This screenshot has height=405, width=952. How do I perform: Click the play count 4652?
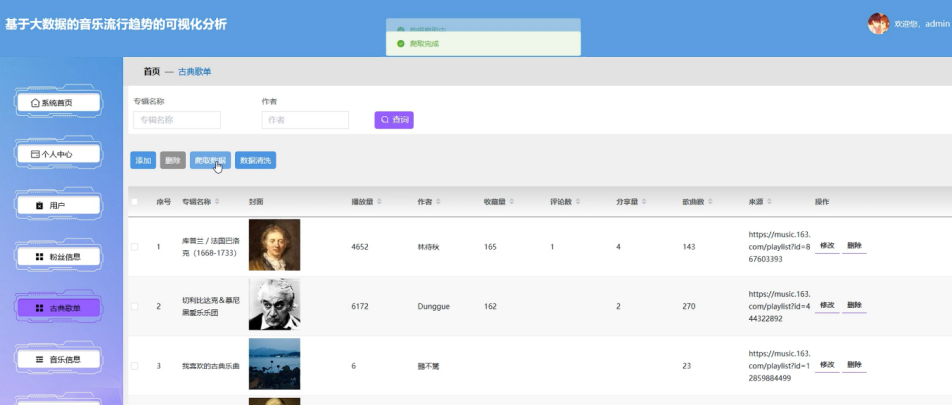coord(360,247)
